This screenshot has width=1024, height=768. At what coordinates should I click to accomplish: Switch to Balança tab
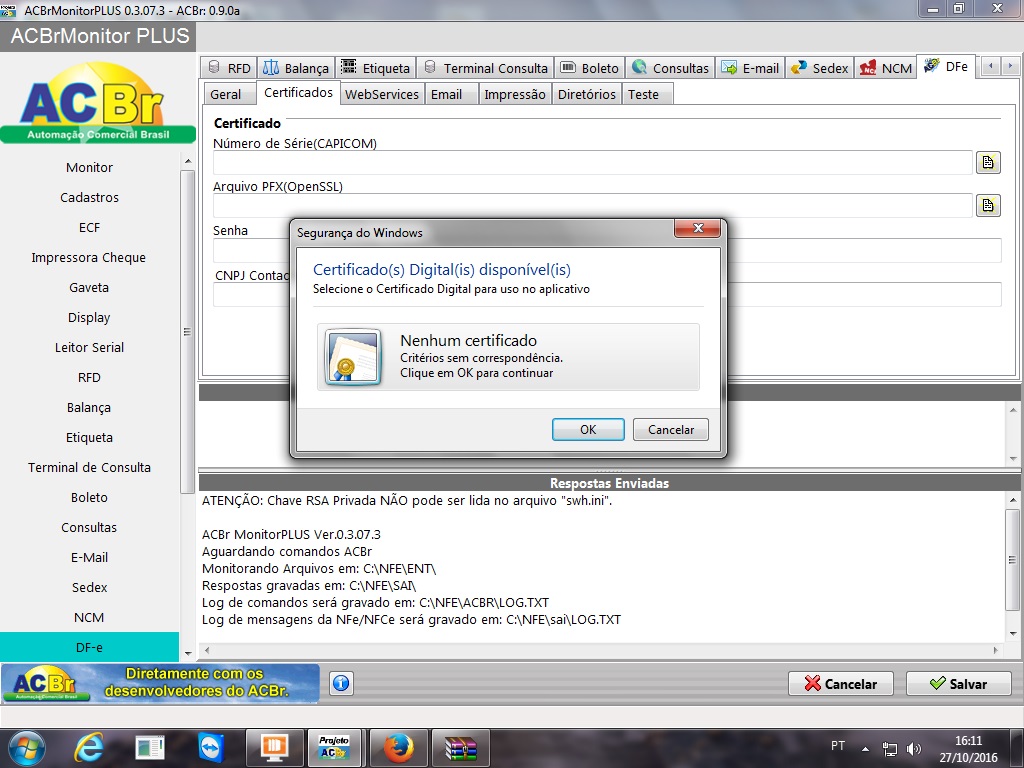coord(296,68)
